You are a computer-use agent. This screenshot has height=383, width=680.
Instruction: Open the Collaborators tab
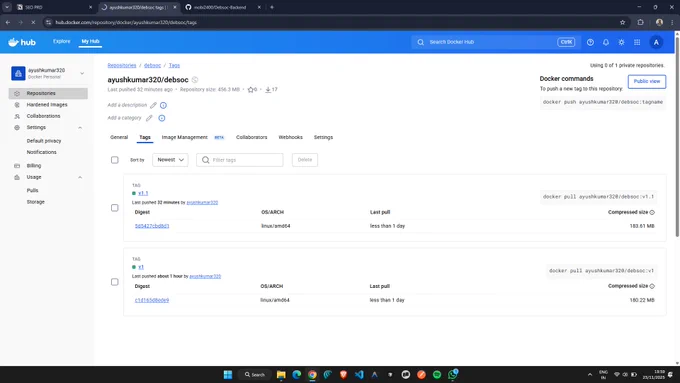click(x=252, y=137)
